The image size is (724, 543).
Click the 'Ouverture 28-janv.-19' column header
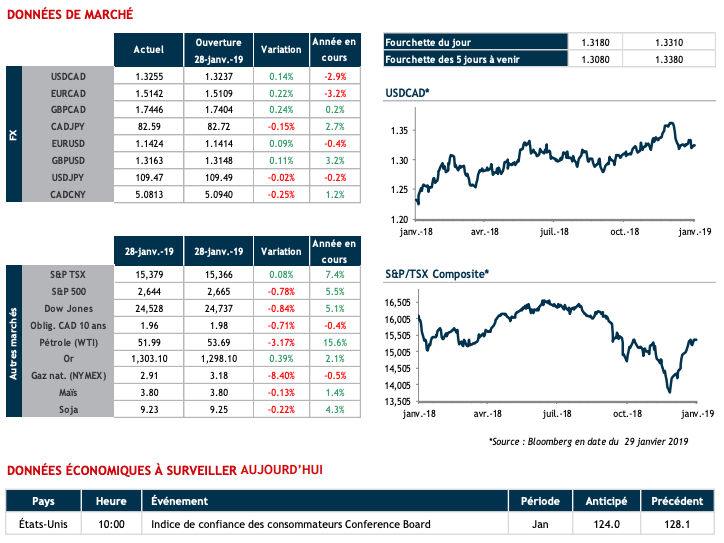pyautogui.click(x=218, y=49)
